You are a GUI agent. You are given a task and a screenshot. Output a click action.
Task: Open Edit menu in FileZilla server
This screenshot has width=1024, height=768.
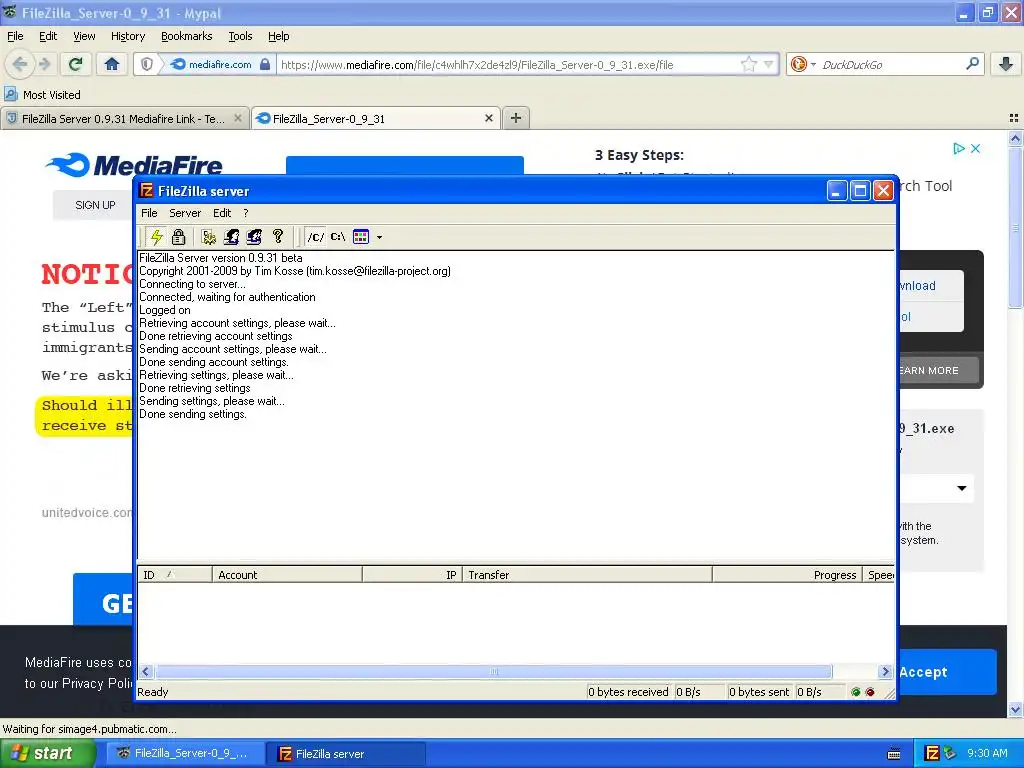tap(222, 213)
